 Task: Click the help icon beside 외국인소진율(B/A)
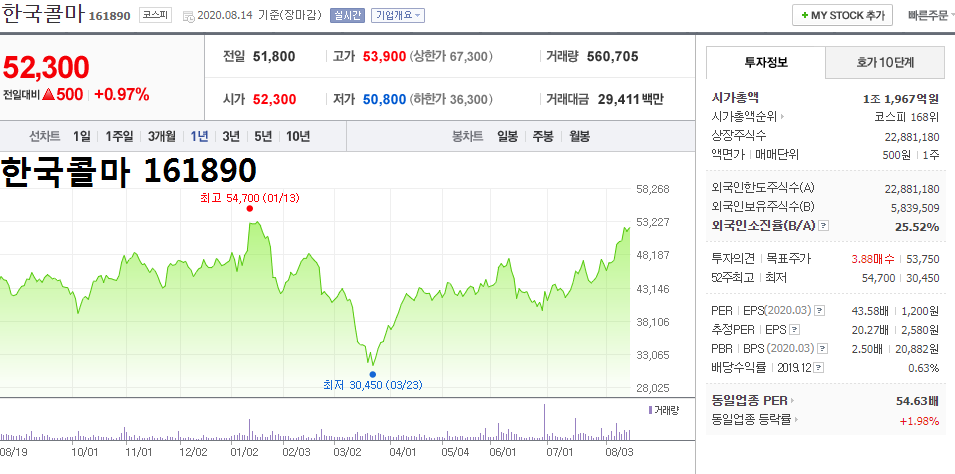[x=823, y=226]
